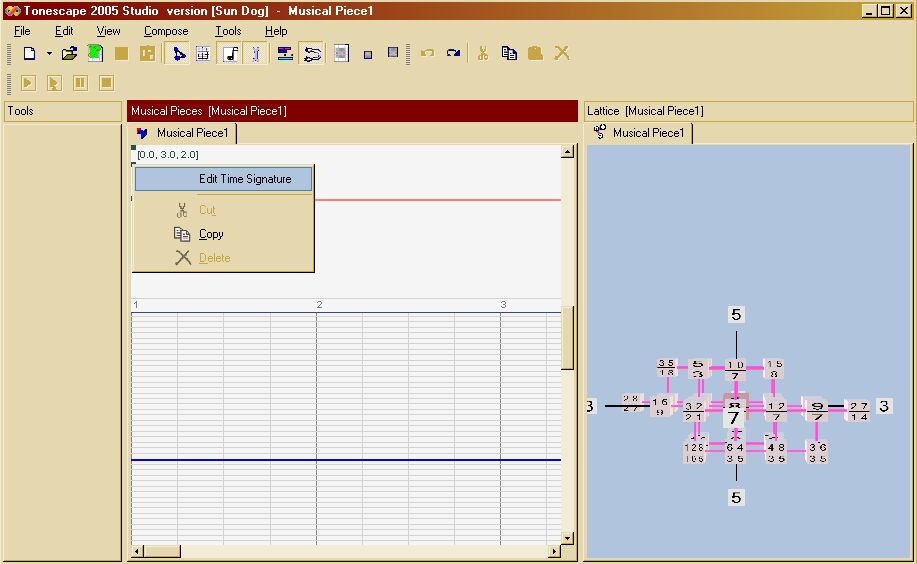This screenshot has width=917, height=564.
Task: Click the Open folder icon
Action: (70, 54)
